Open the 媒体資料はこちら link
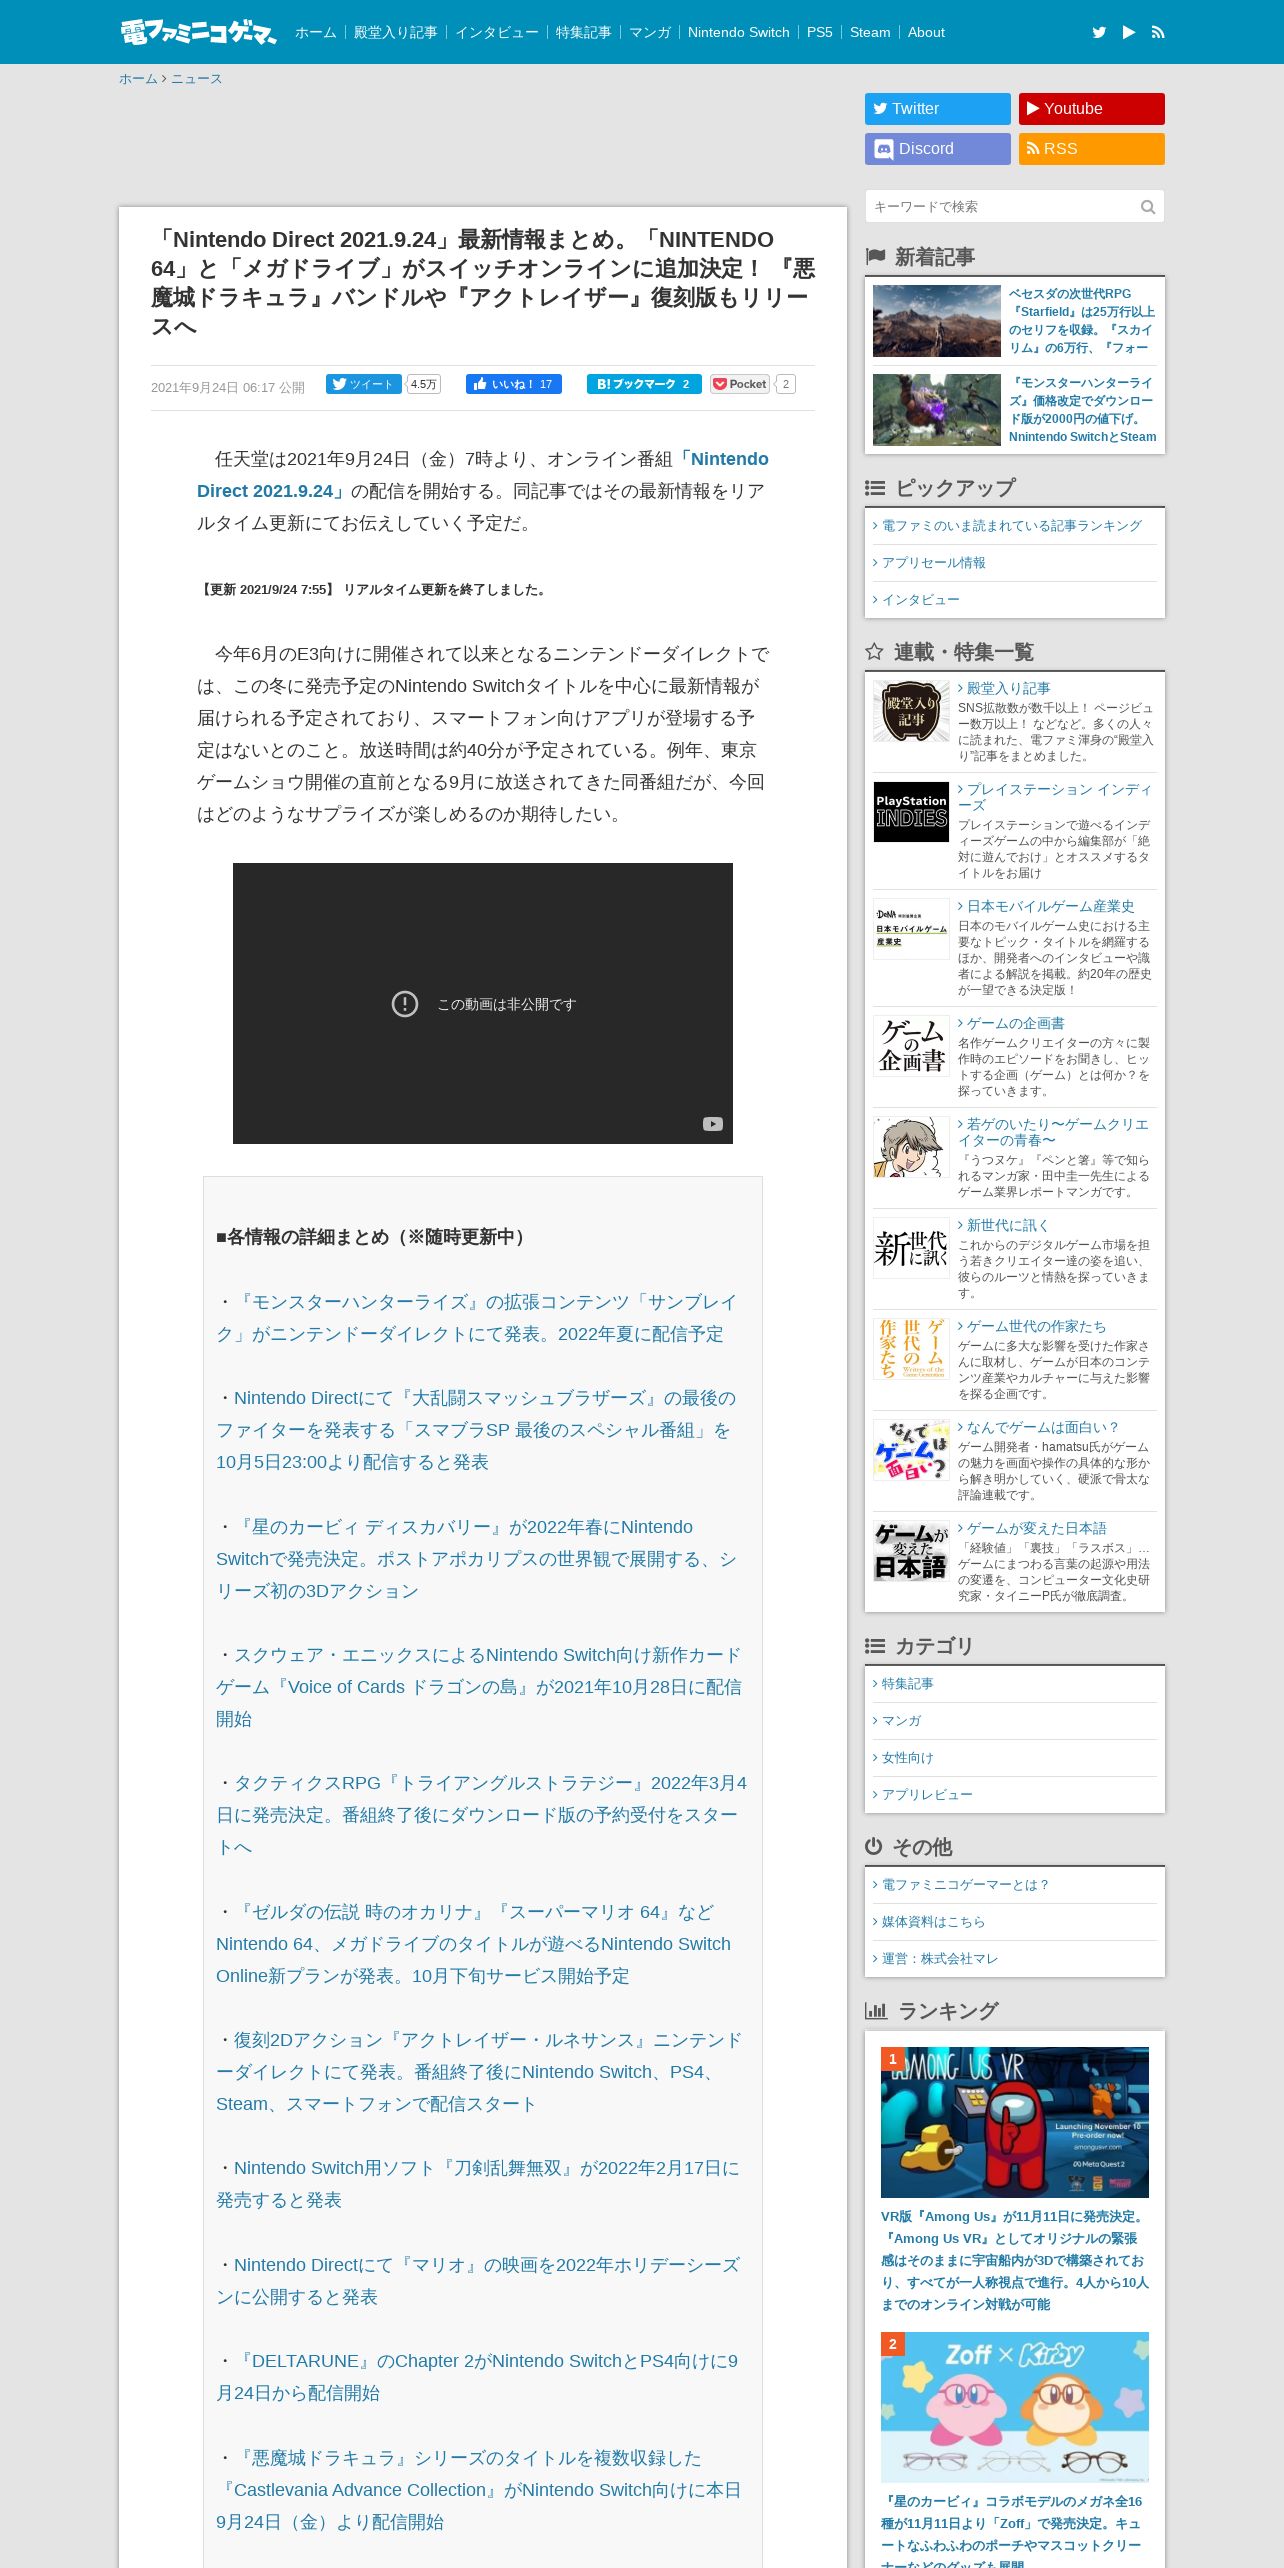Screen dimensions: 1284x2568 (933, 1922)
